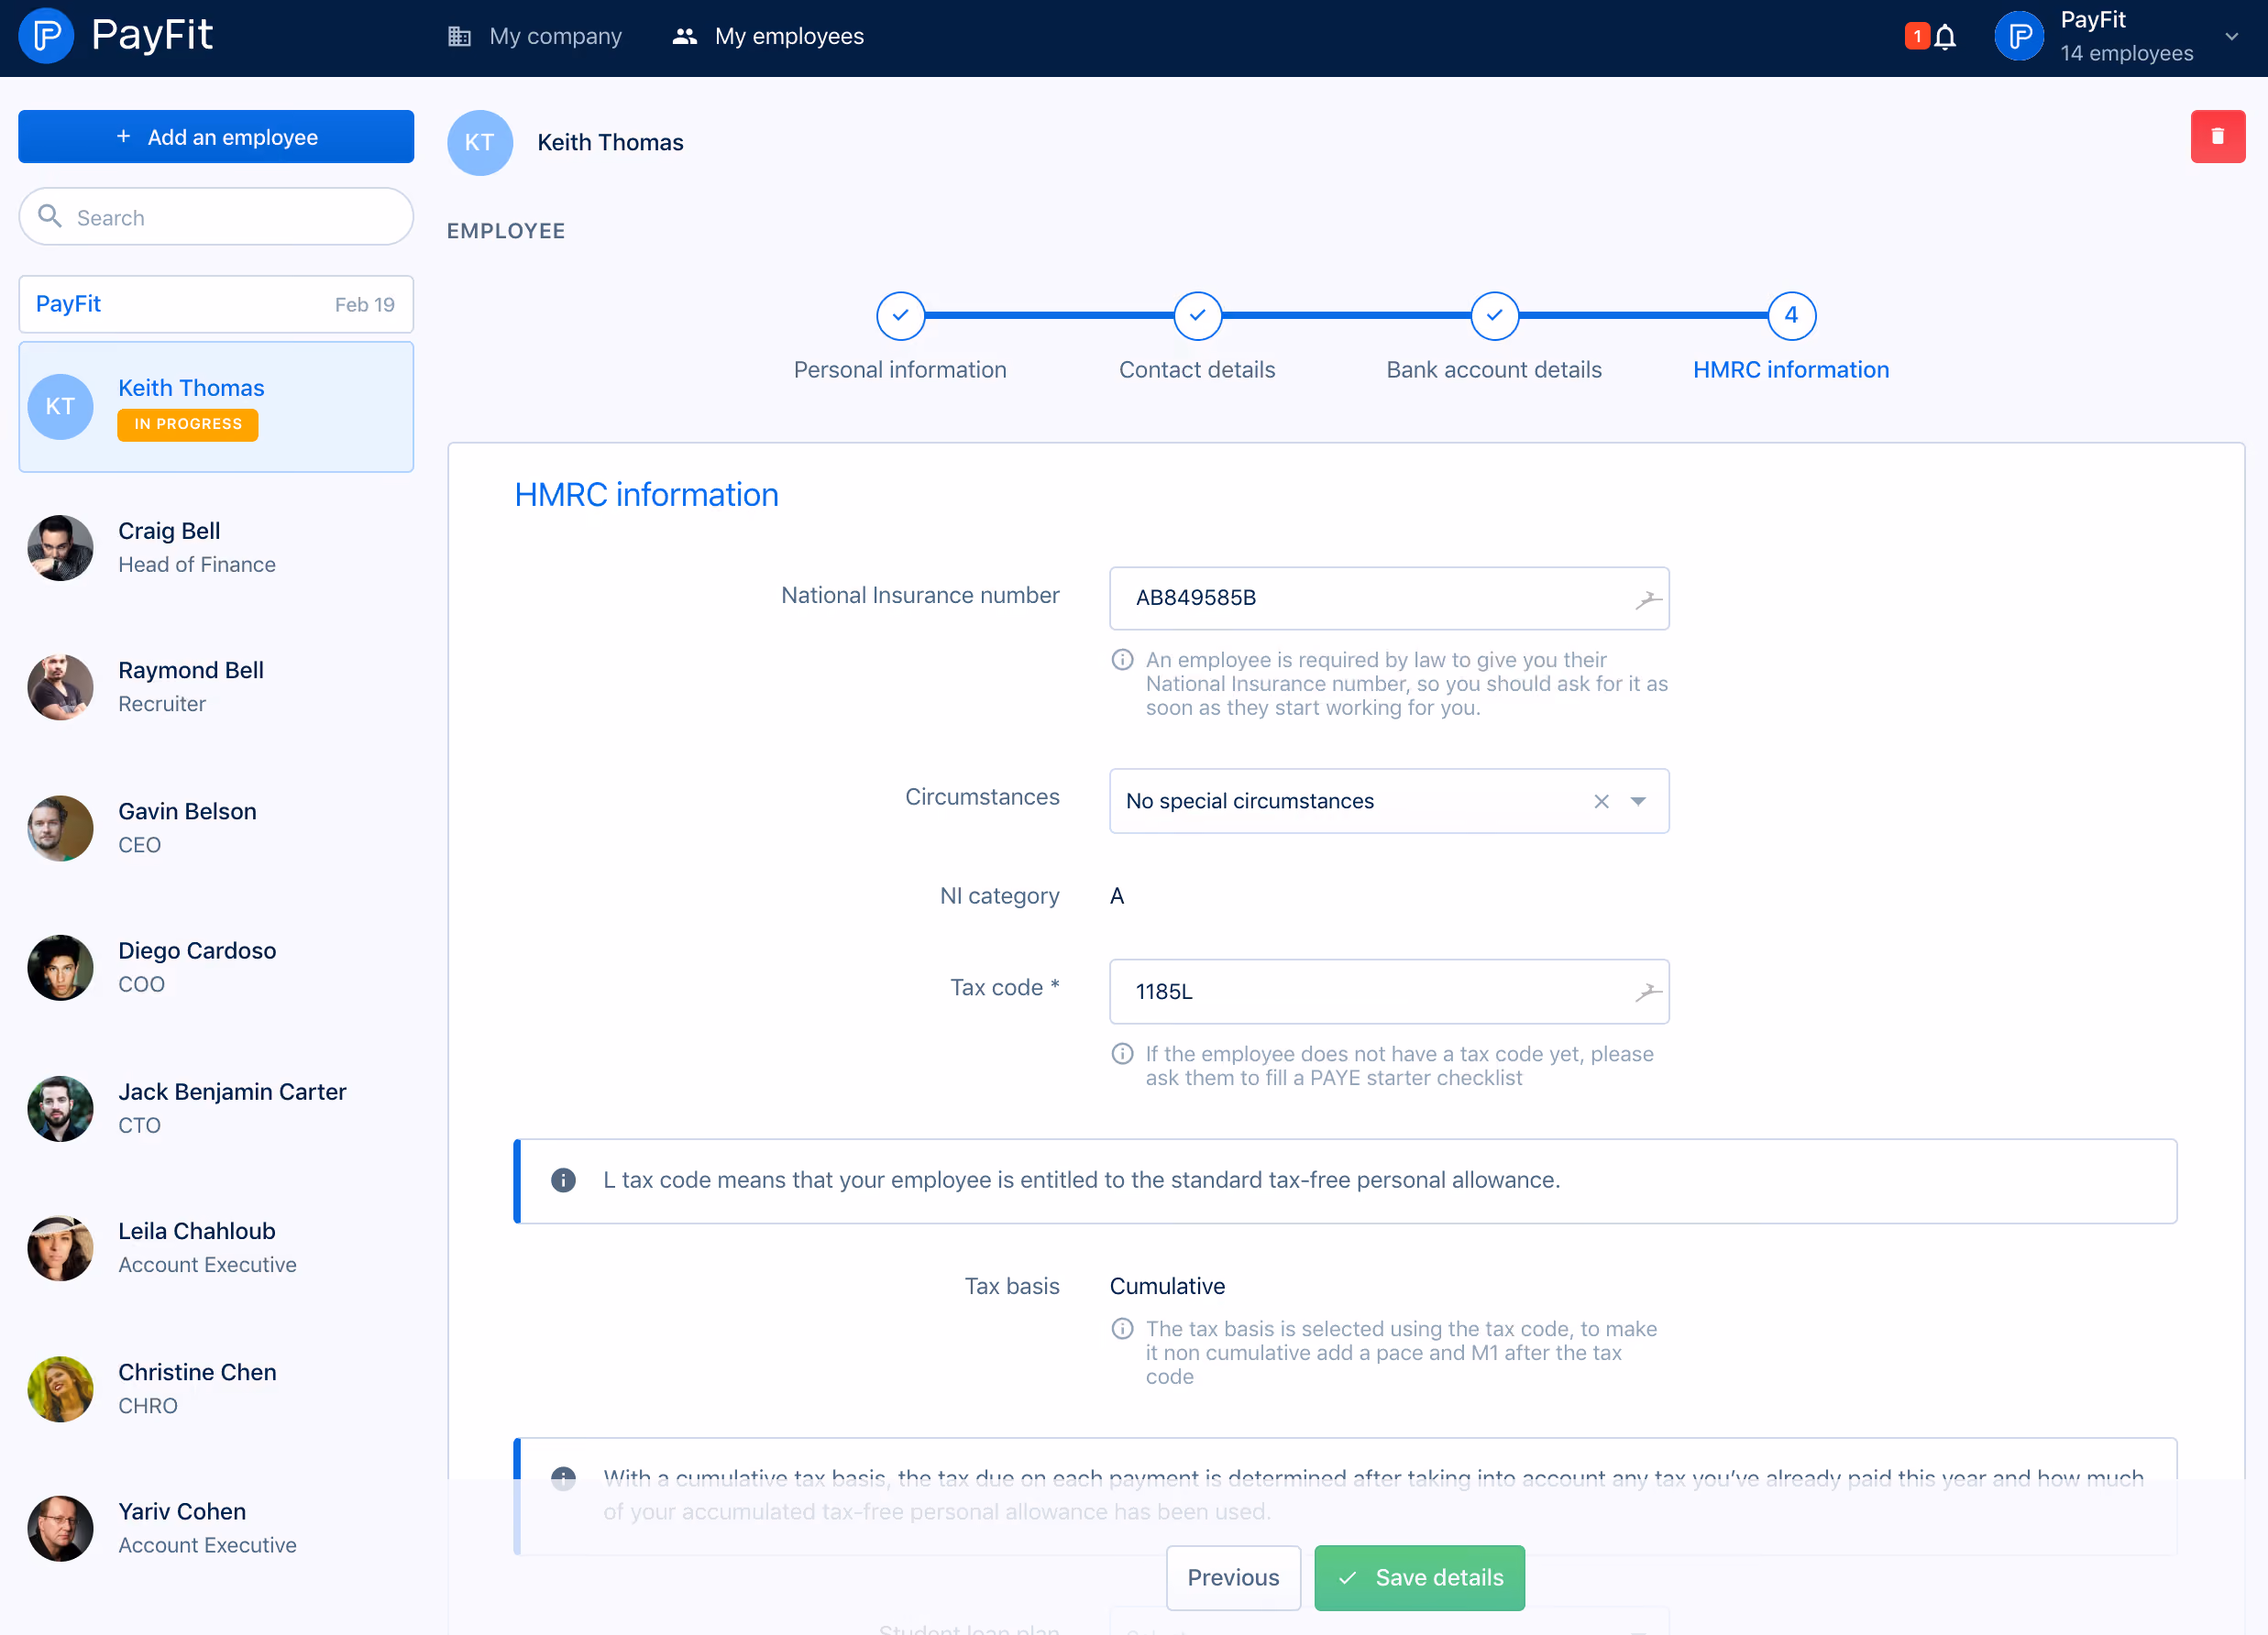Click the edit icon in Tax code field

tap(1647, 991)
